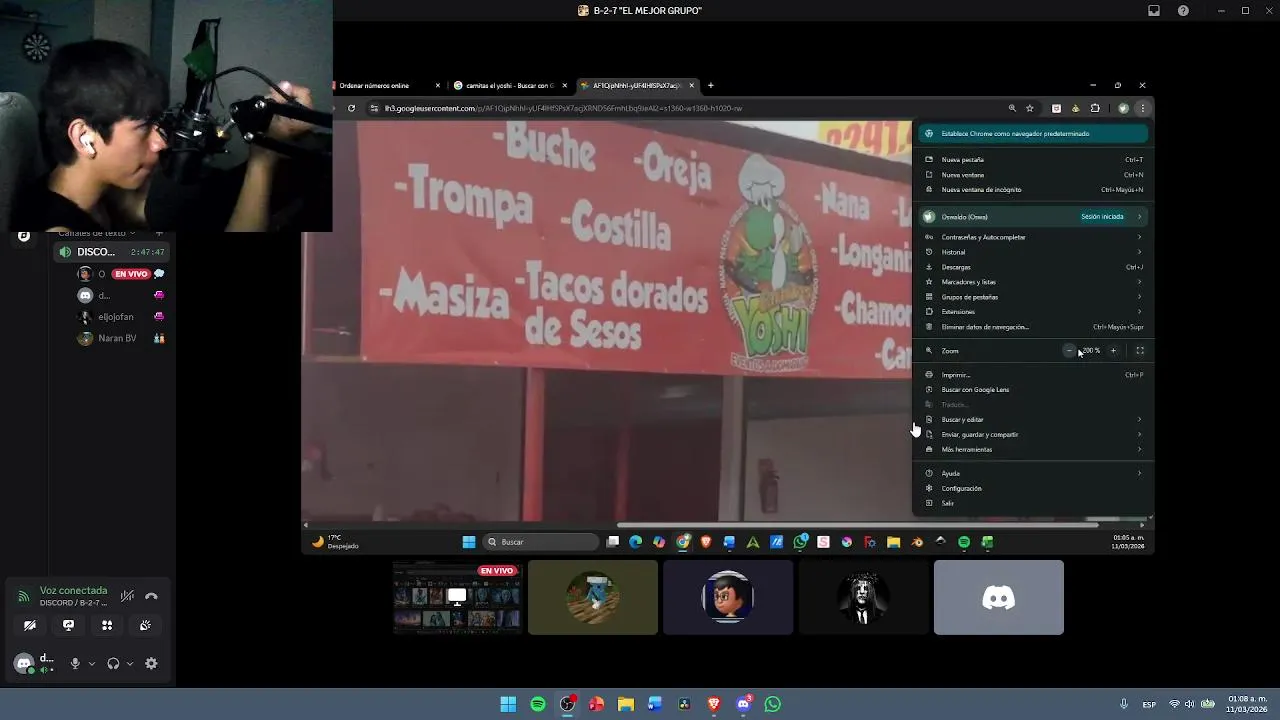Open Discord user settings gear
This screenshot has width=1280, height=720.
tap(151, 663)
